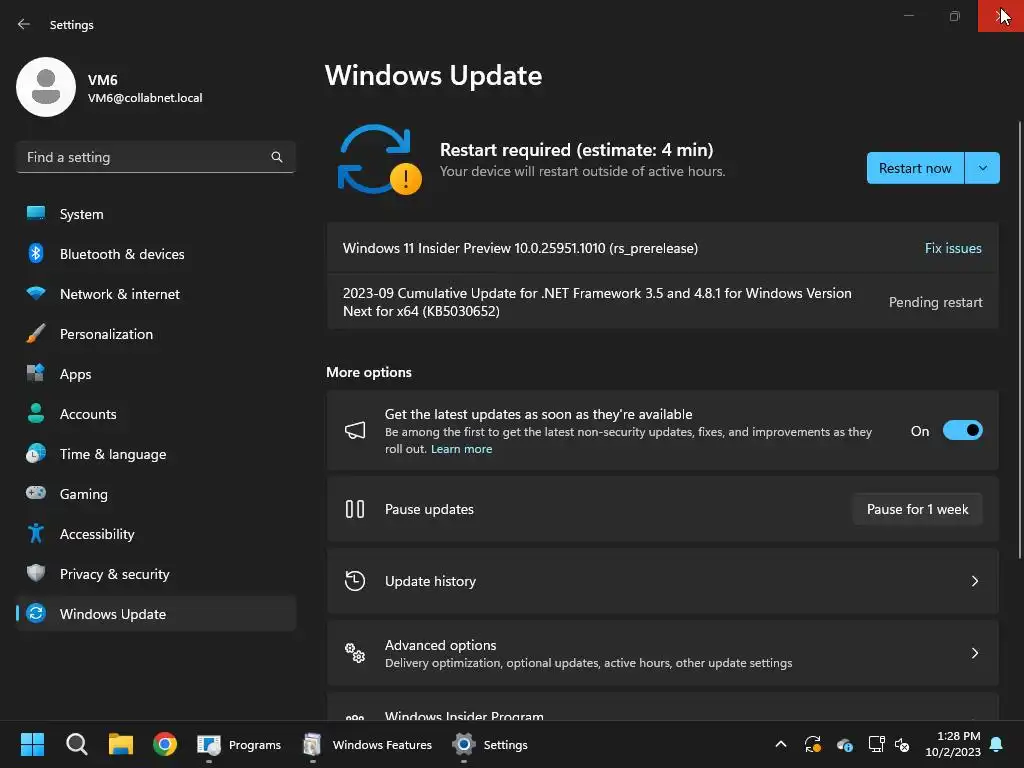Expand the Restart now dropdown arrow
Viewport: 1024px width, 768px height.
pyautogui.click(x=982, y=168)
